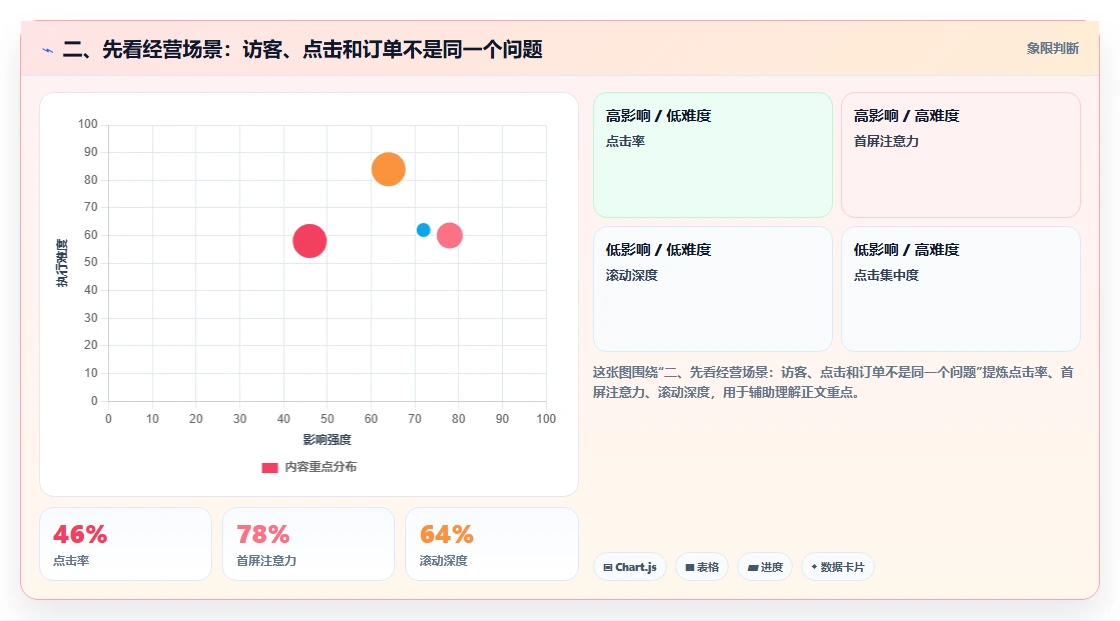Image resolution: width=1120 pixels, height=621 pixels.
Task: Click the 78% 首屏注意力 stat card
Action: point(309,544)
